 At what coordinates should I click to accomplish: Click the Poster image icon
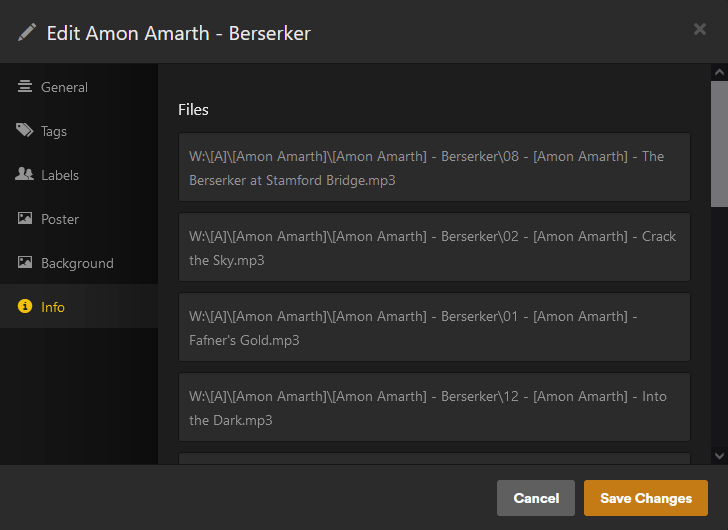coord(25,219)
